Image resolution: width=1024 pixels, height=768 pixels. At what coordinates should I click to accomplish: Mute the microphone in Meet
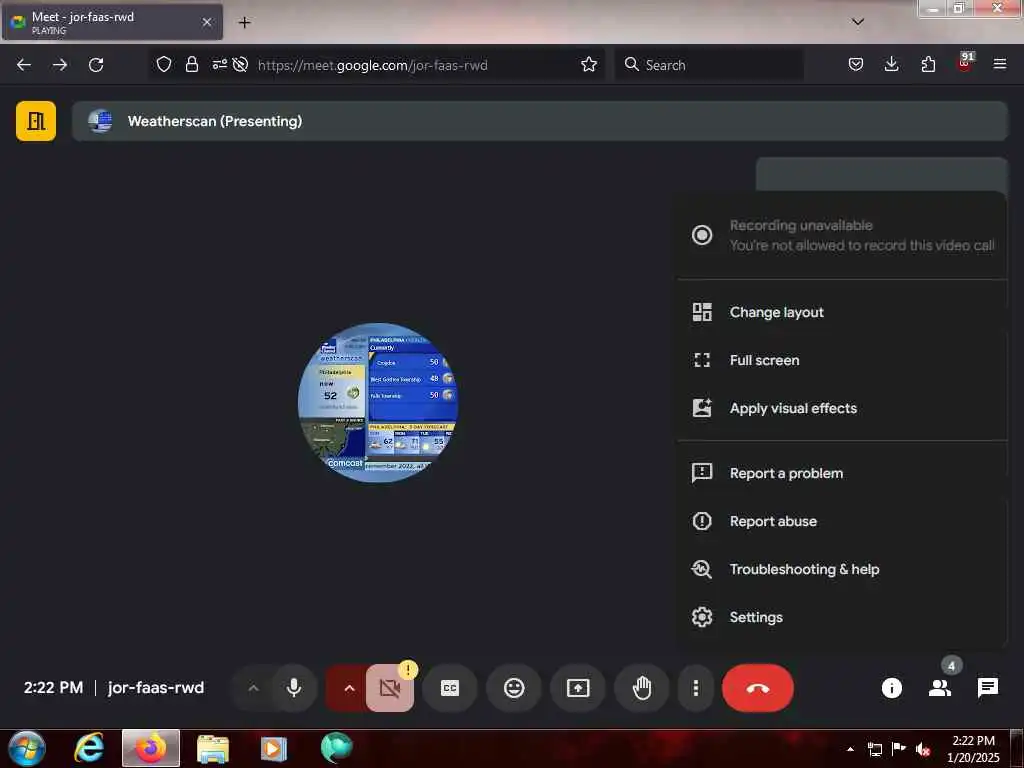[294, 688]
